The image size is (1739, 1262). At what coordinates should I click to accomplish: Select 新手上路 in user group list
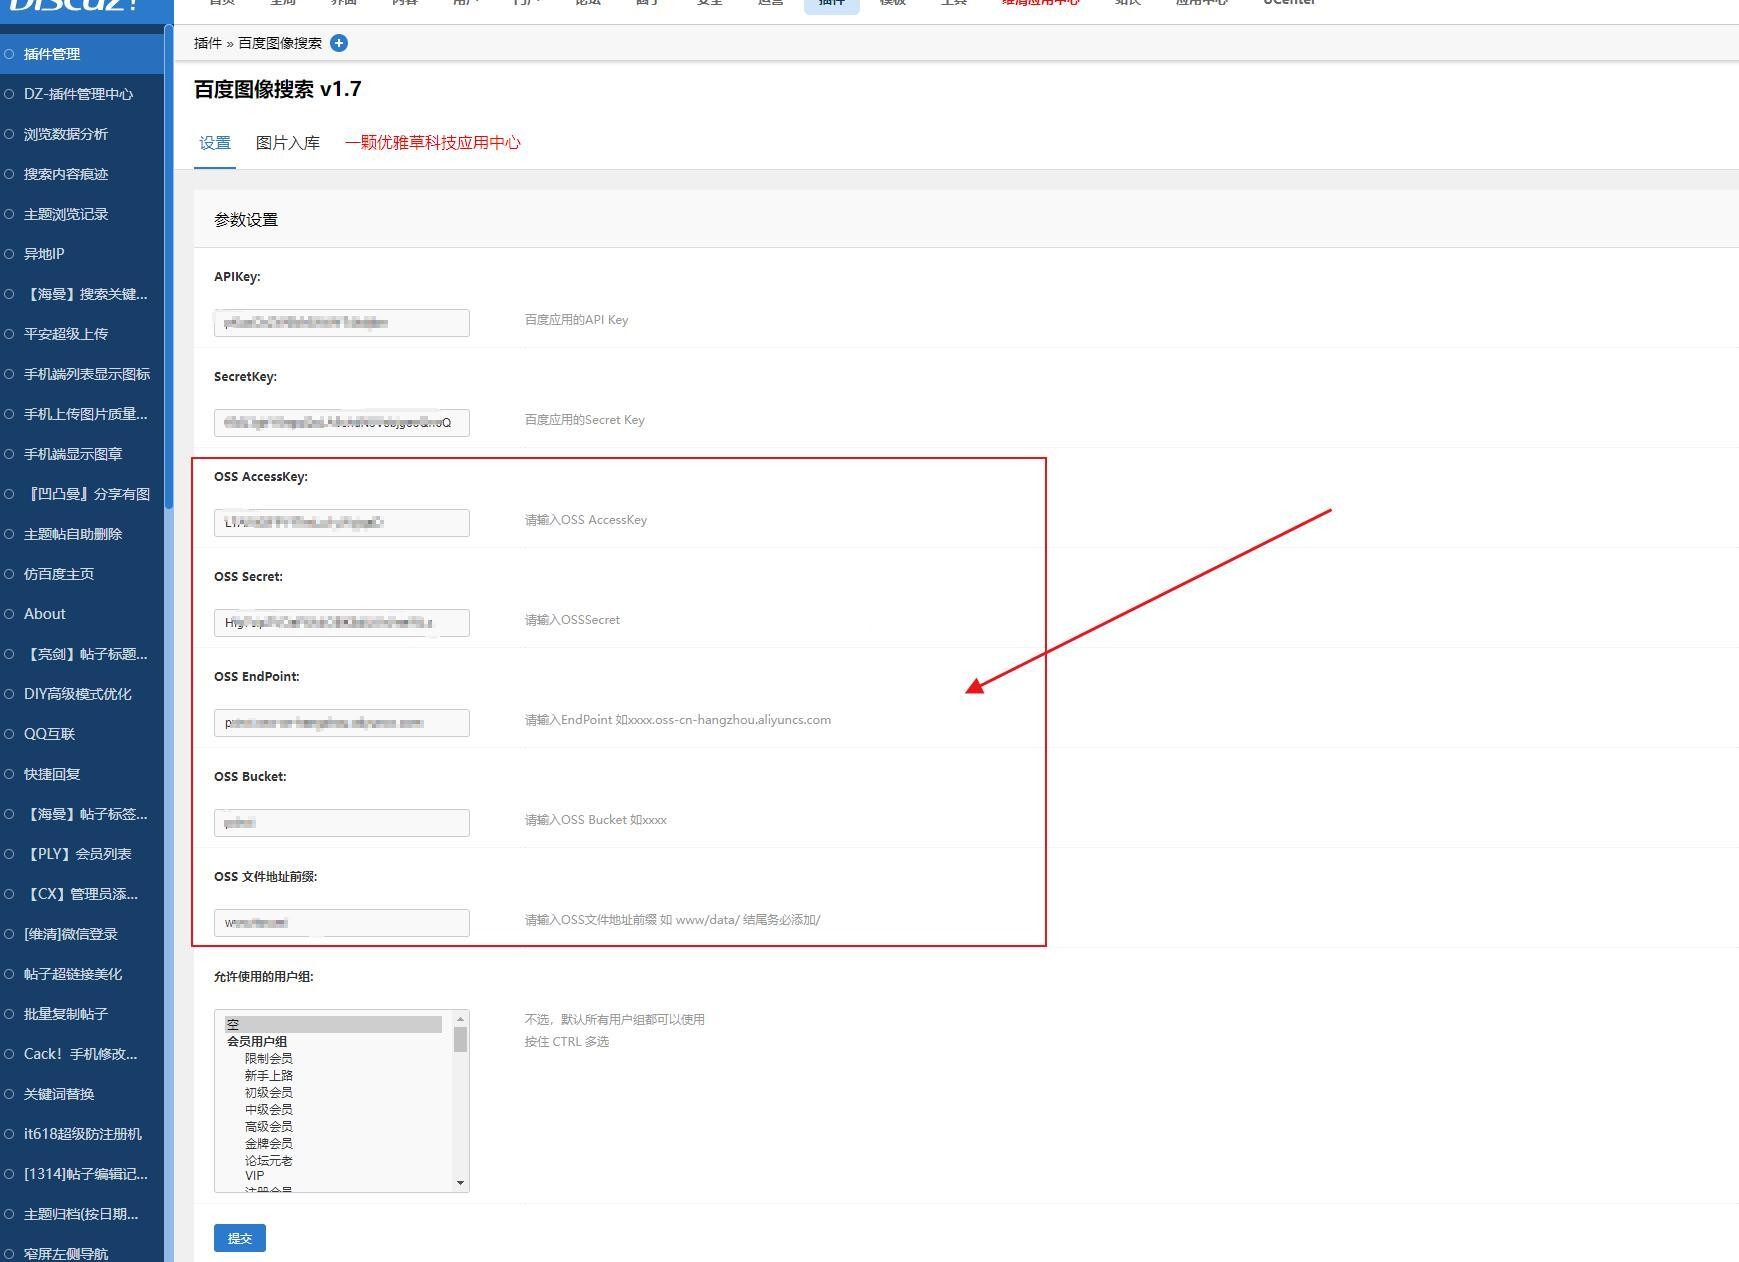pos(269,1075)
